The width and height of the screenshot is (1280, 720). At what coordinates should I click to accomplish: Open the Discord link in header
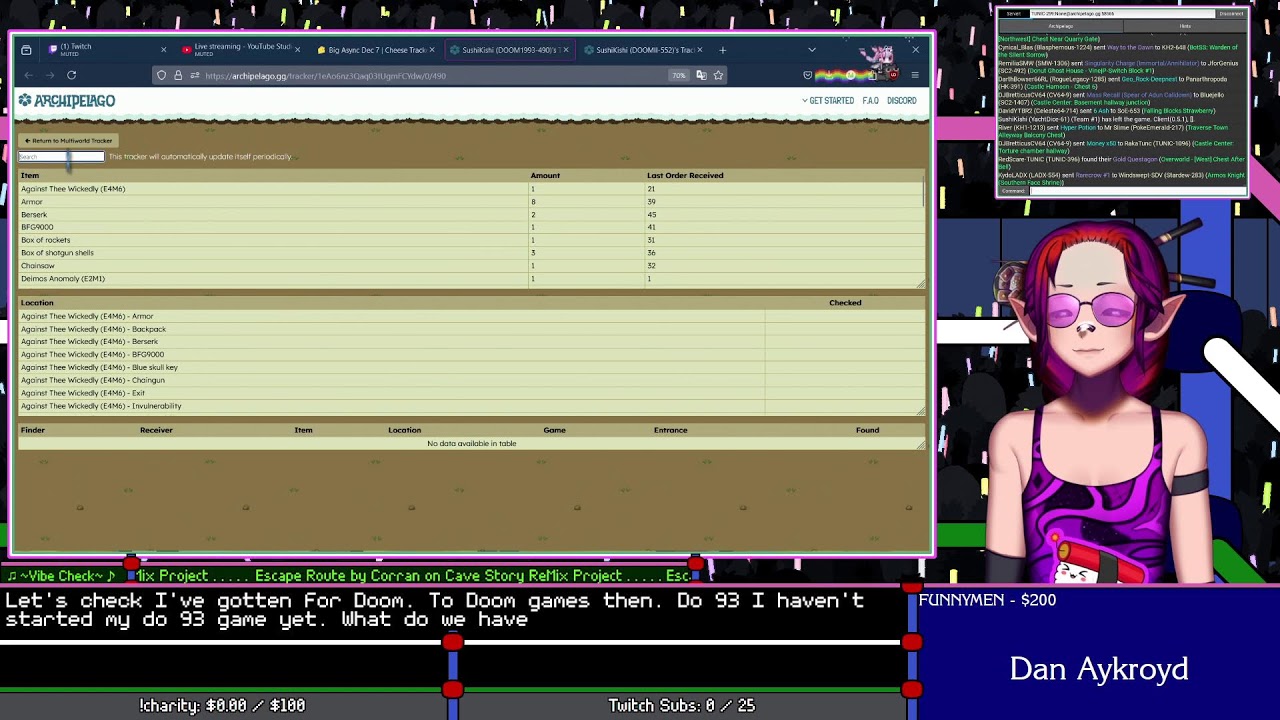[x=901, y=101]
